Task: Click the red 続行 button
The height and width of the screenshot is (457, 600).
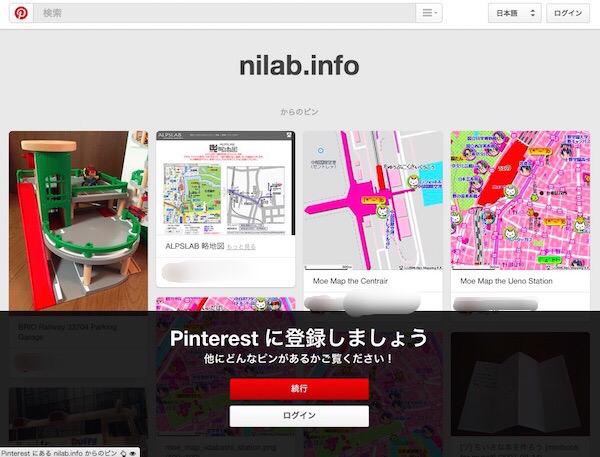Action: point(299,389)
